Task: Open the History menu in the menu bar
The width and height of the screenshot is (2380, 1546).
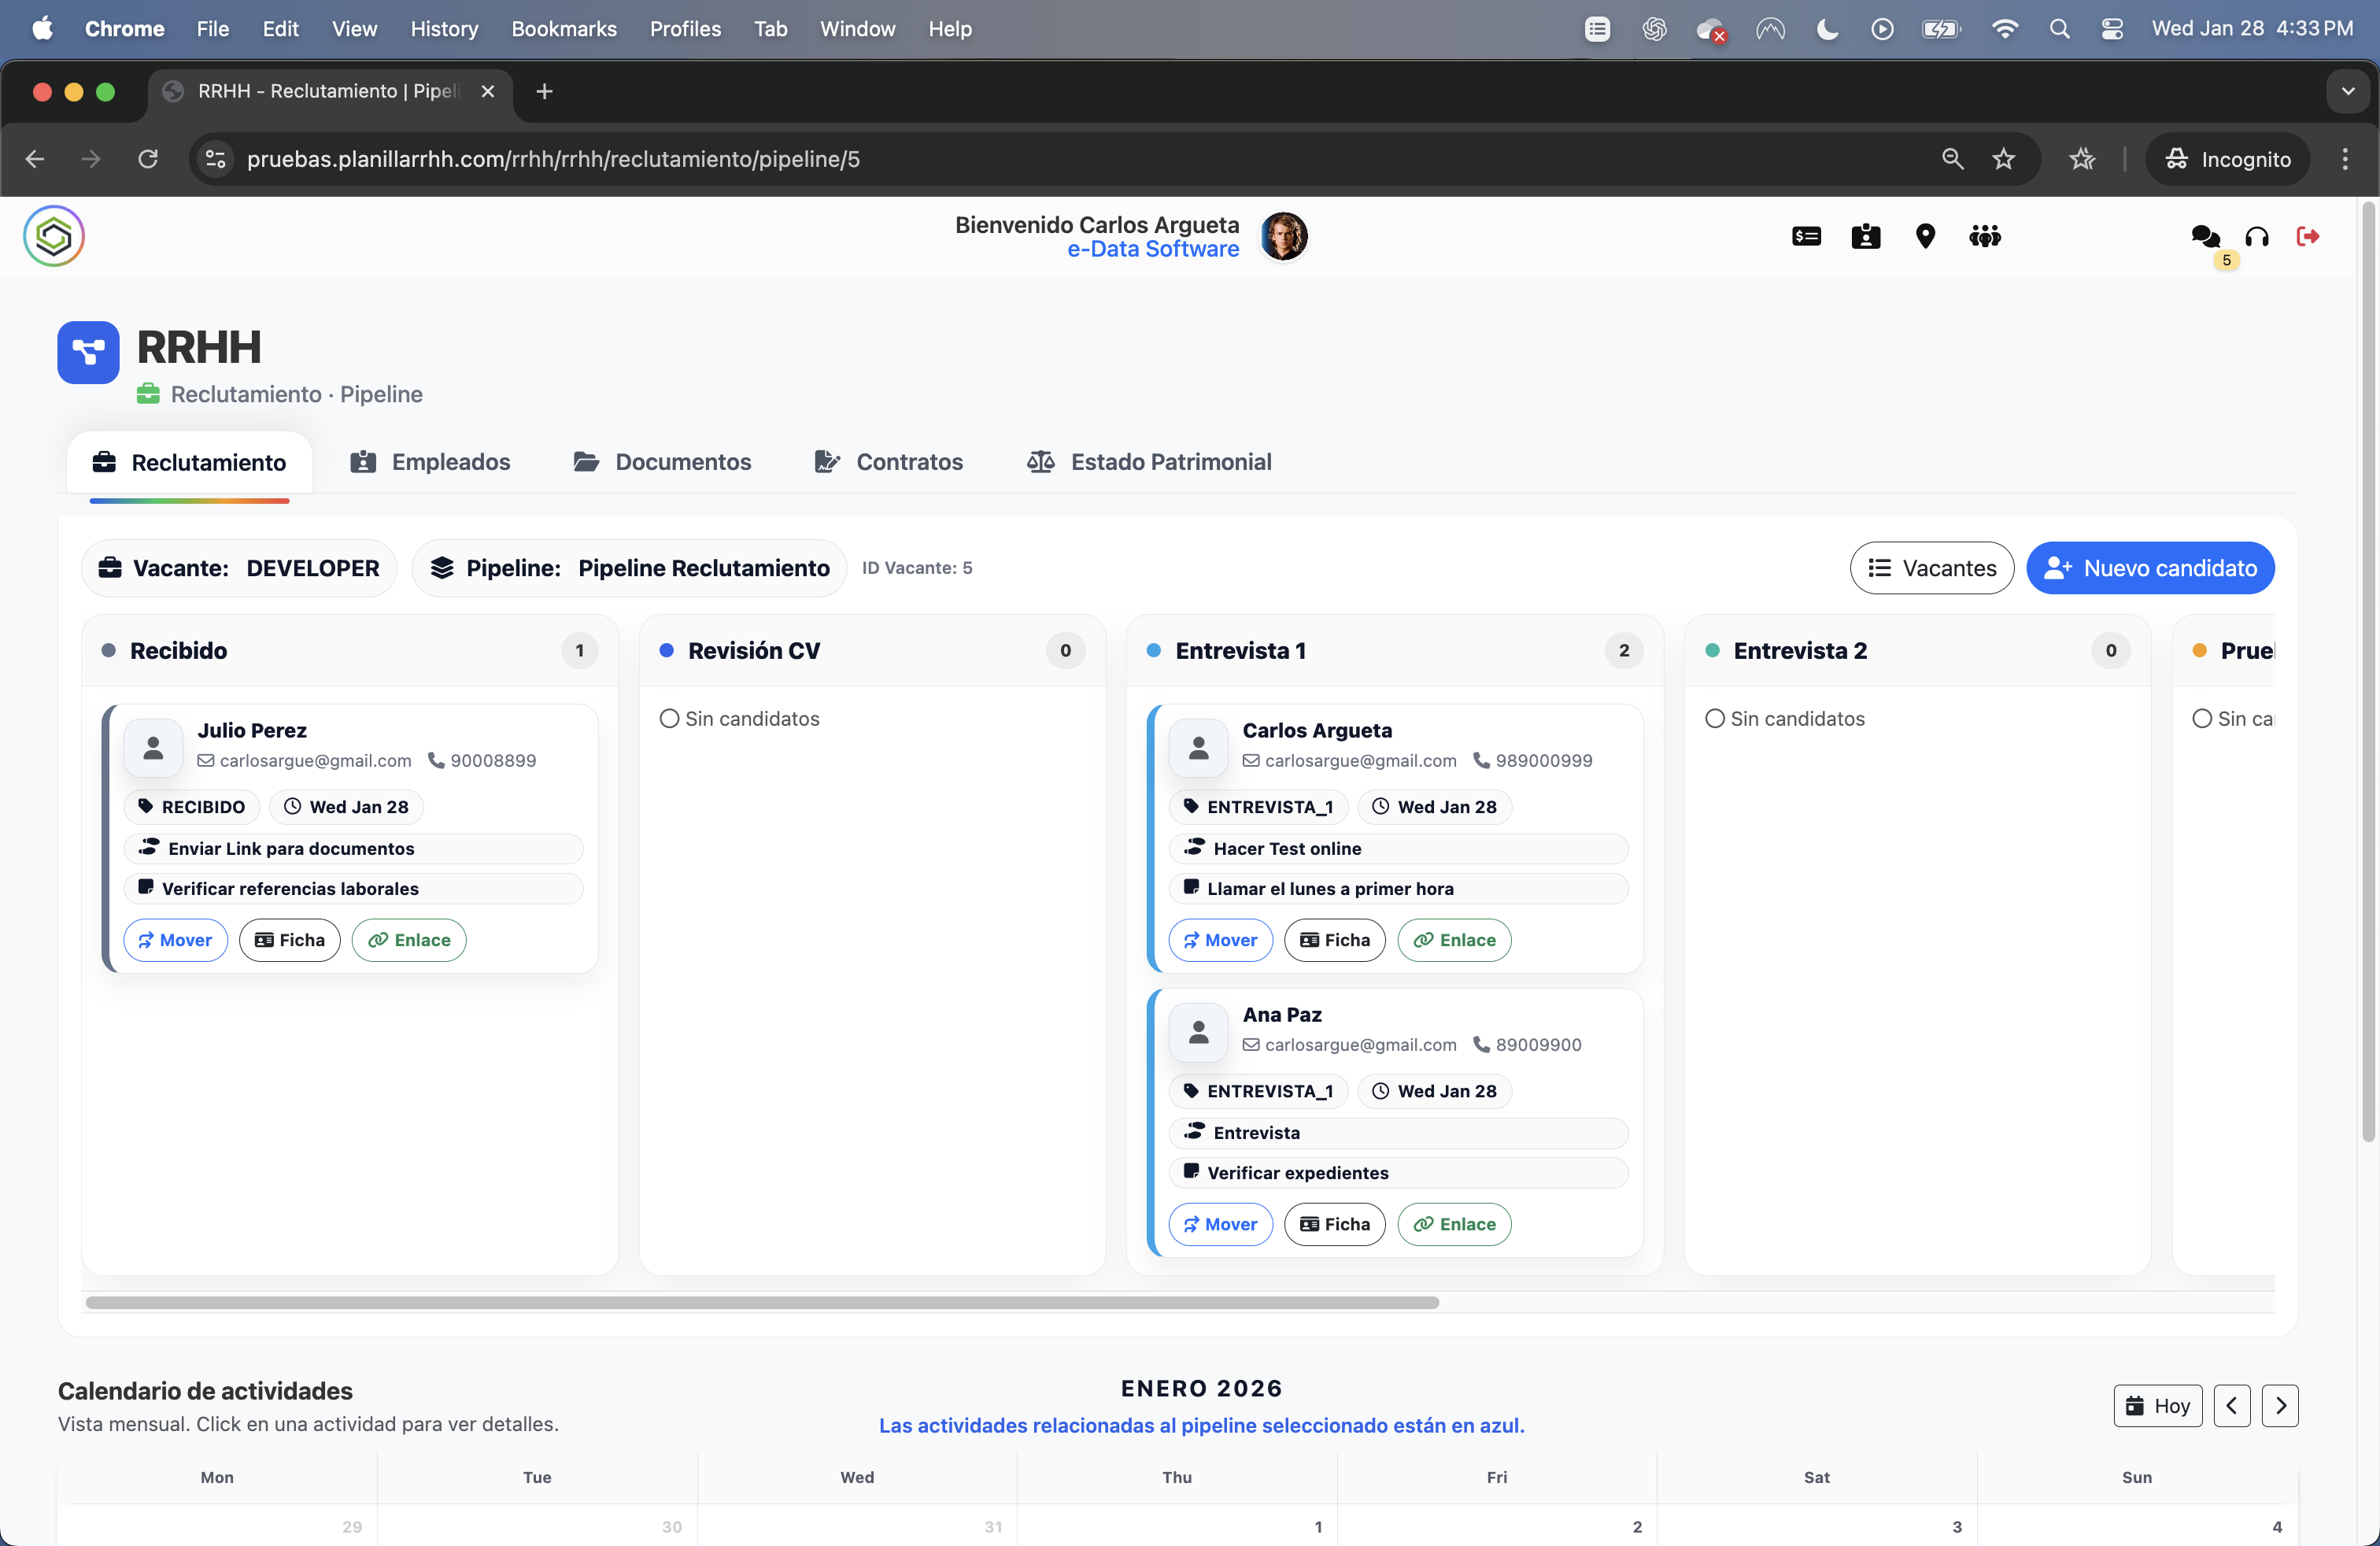Action: (444, 29)
